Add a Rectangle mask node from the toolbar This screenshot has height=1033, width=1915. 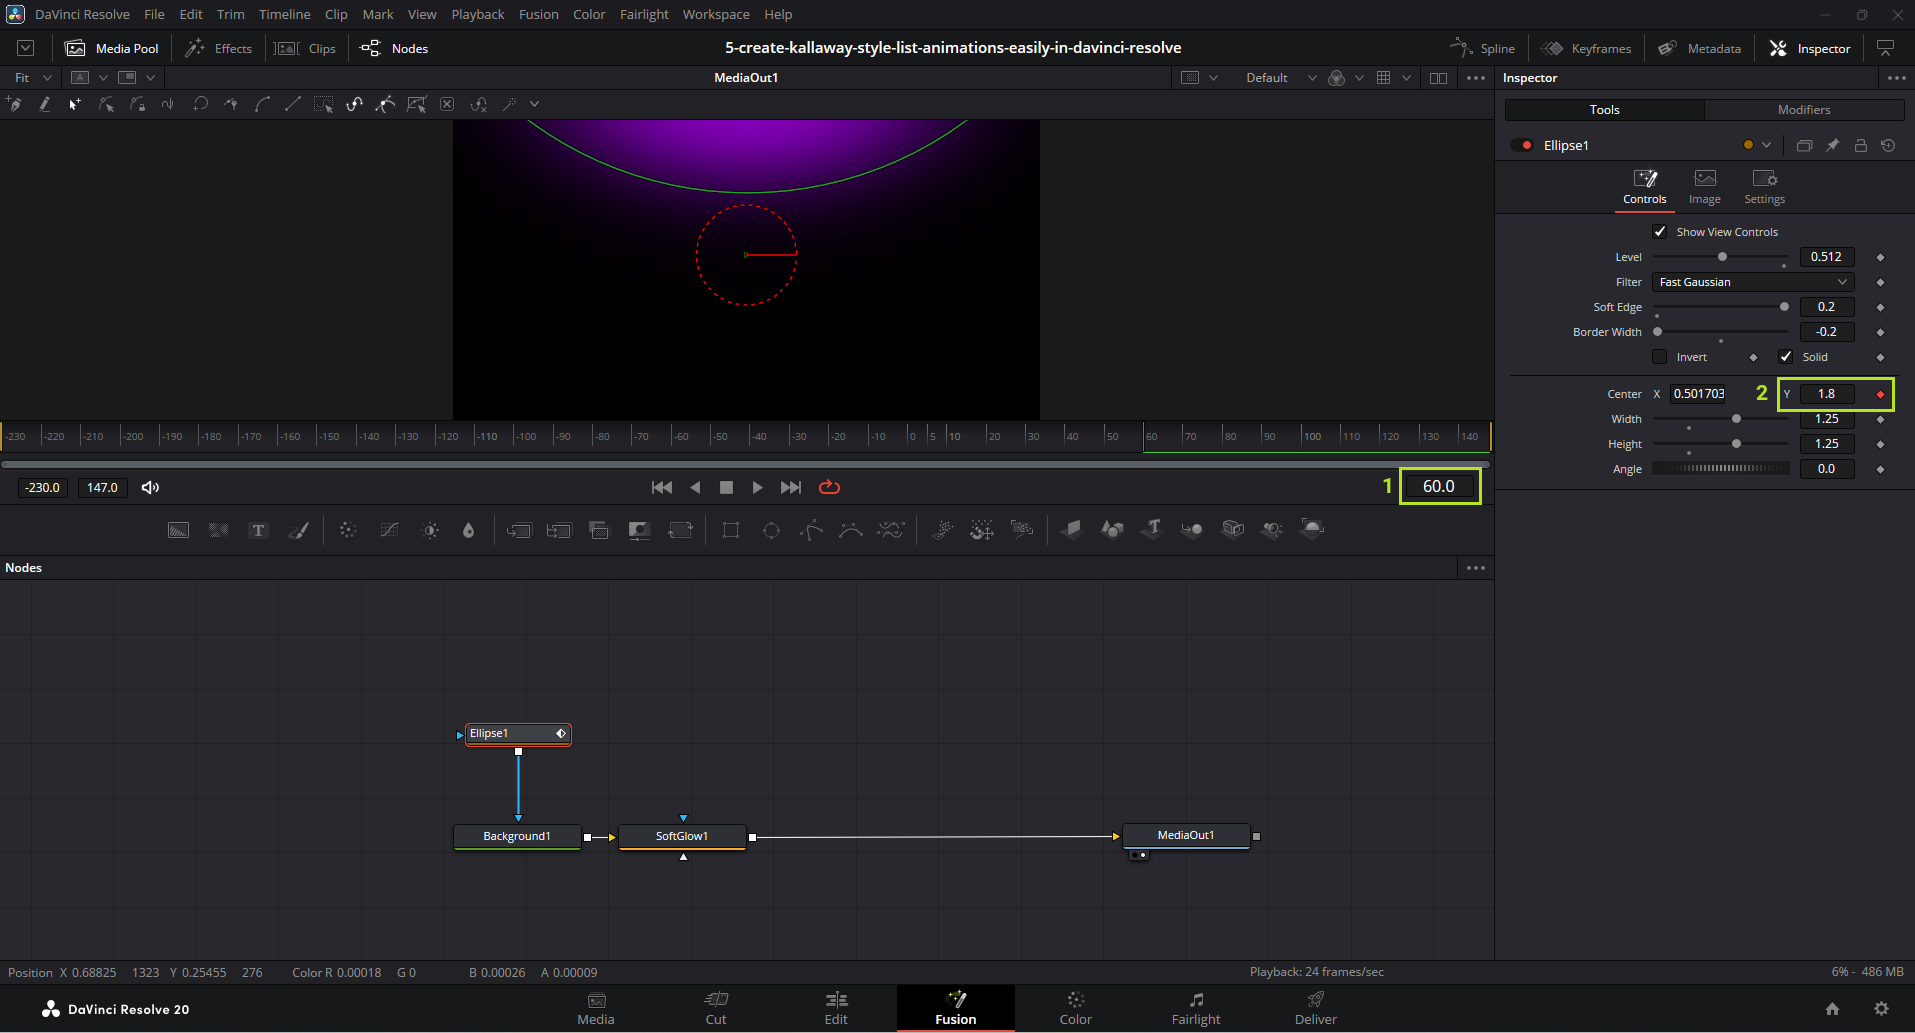731,530
